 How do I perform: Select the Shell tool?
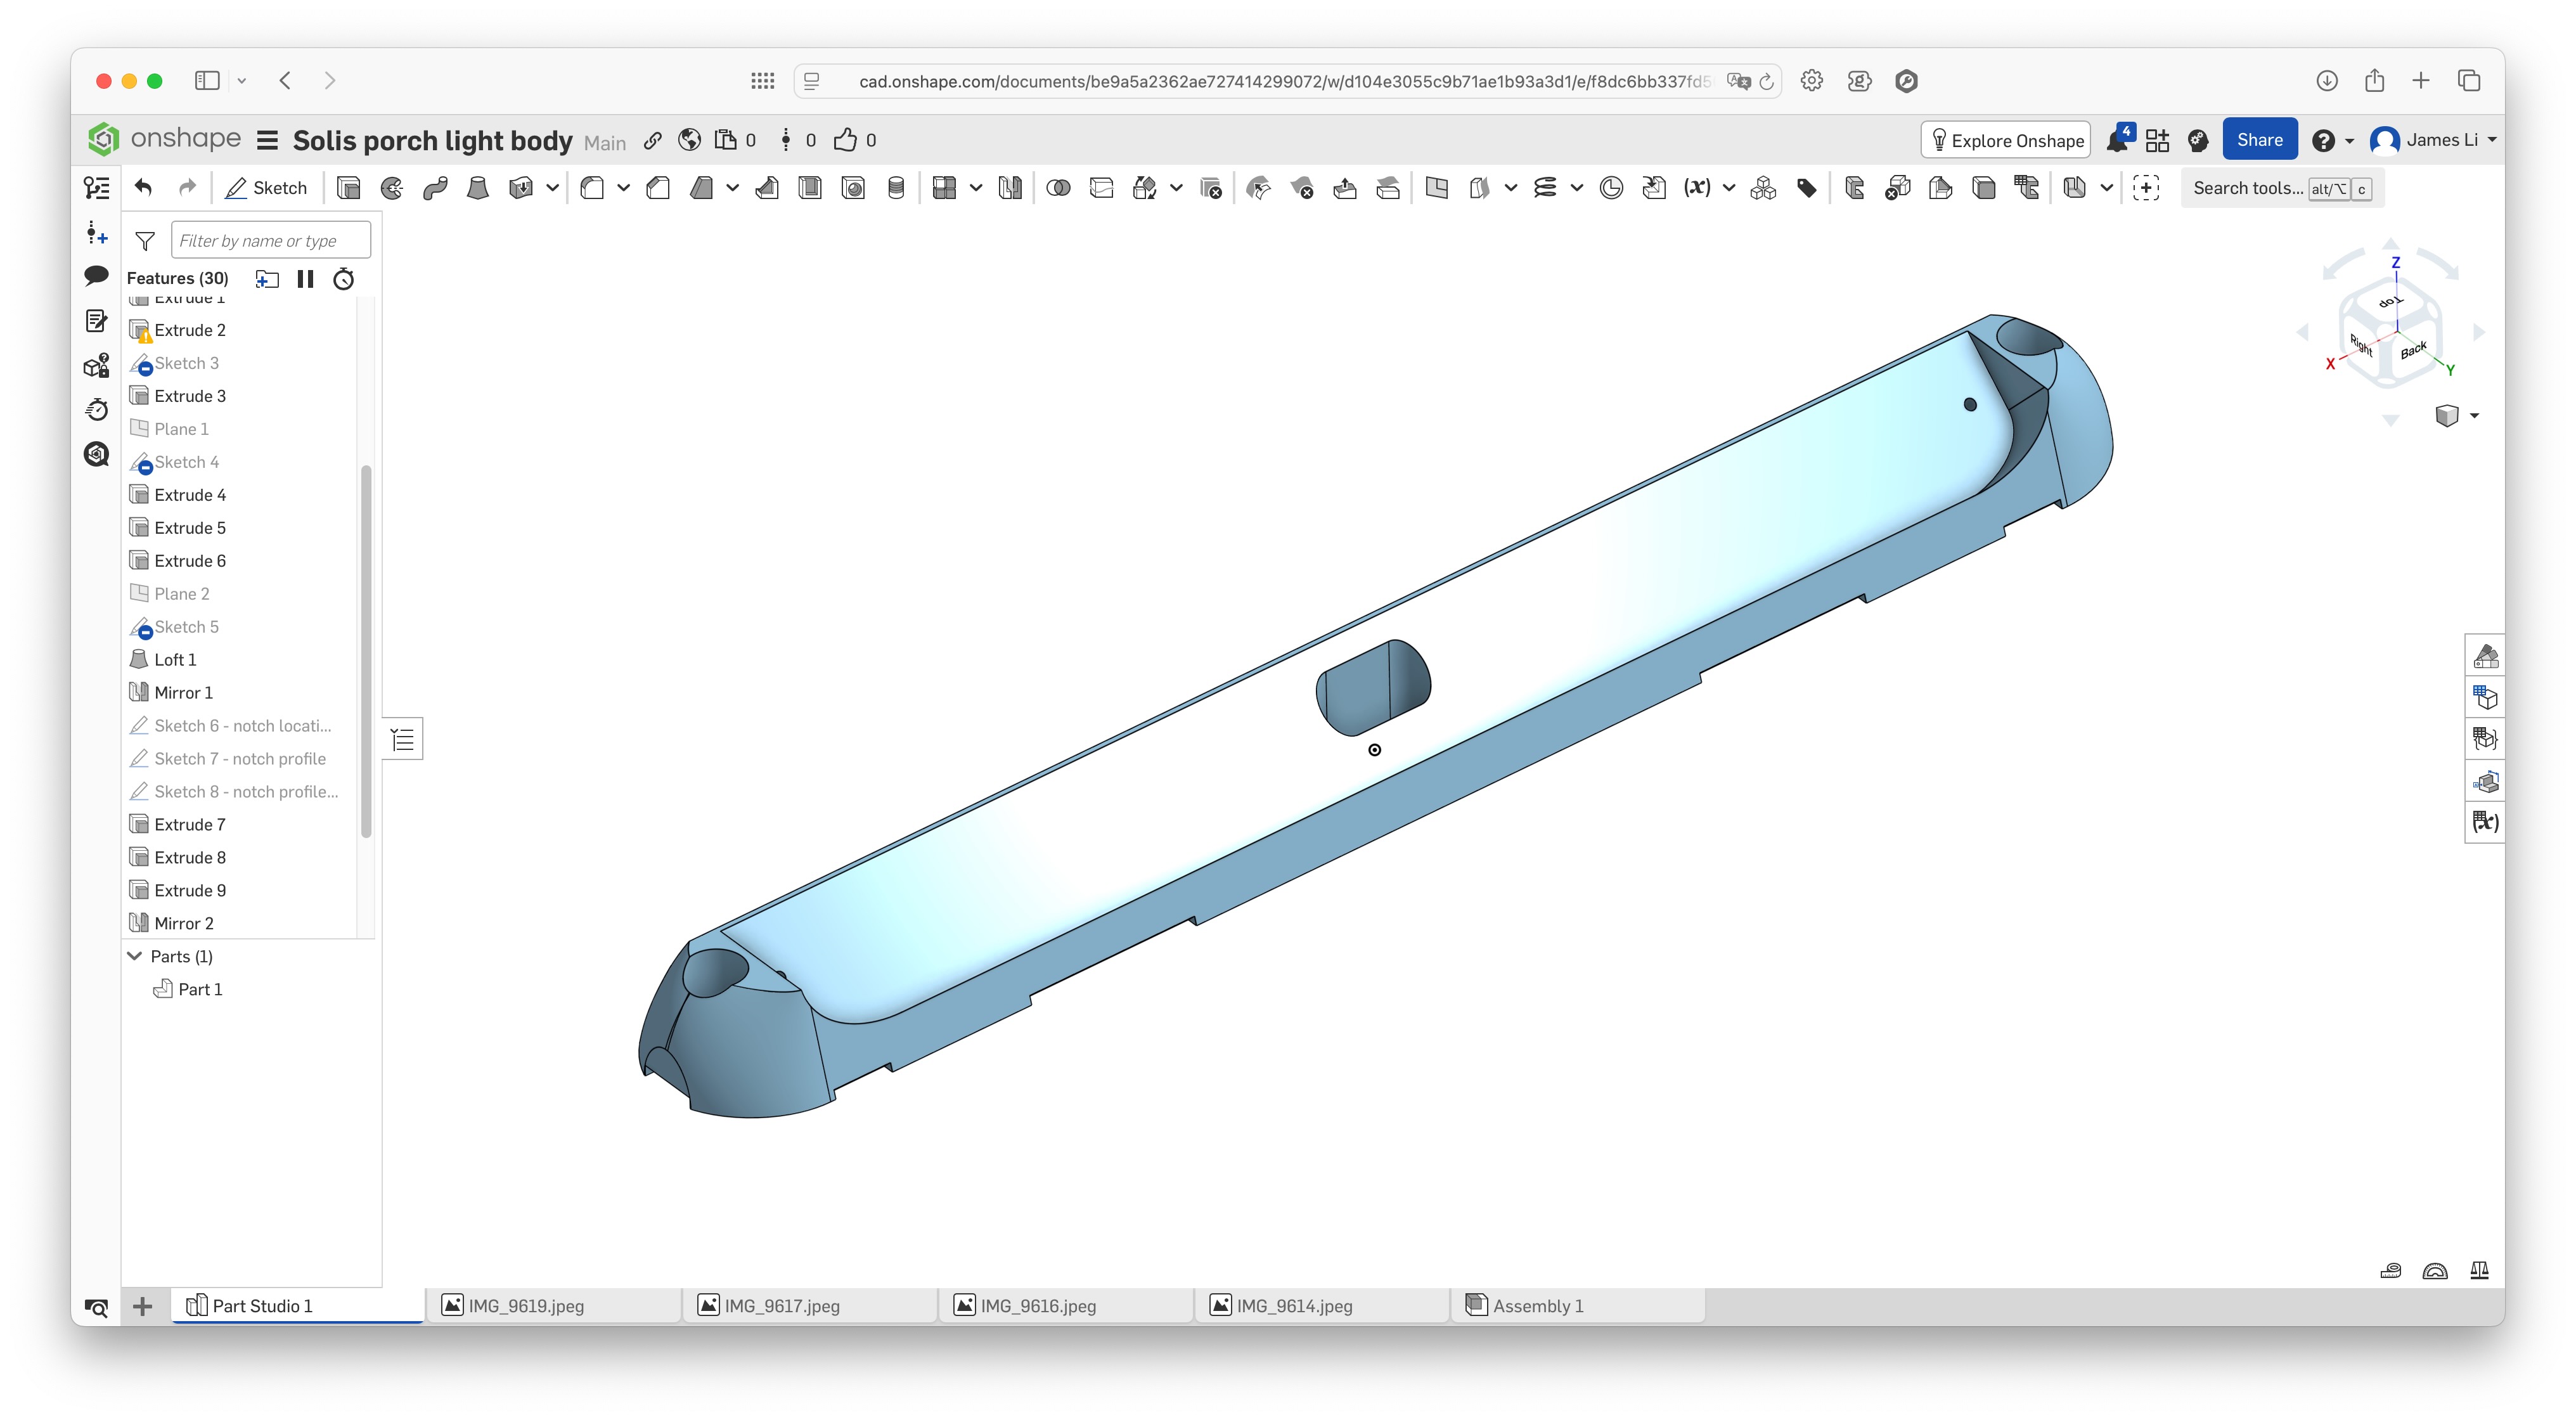click(x=810, y=188)
